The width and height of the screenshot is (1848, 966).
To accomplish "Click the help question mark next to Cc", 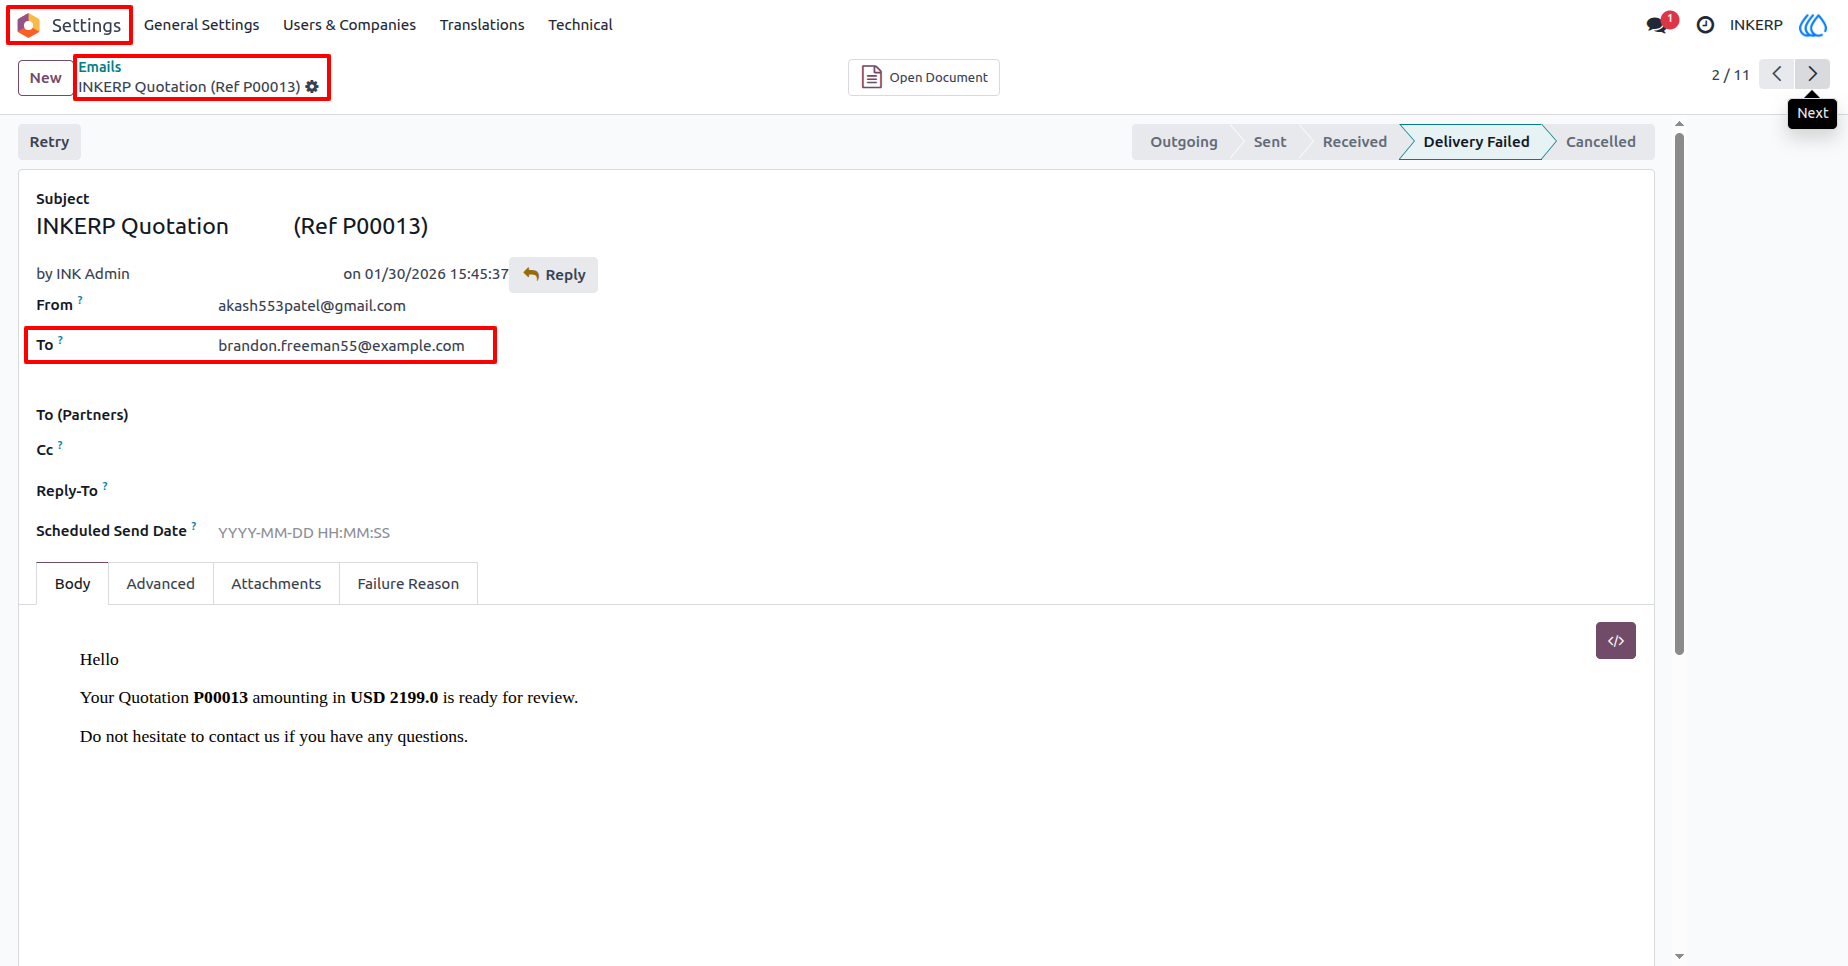I will pos(60,445).
